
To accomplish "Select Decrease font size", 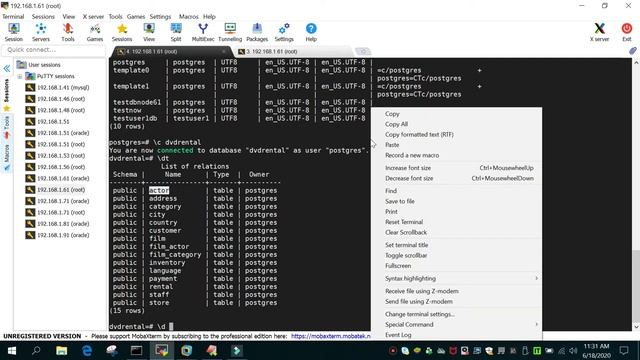I will [x=457, y=178].
